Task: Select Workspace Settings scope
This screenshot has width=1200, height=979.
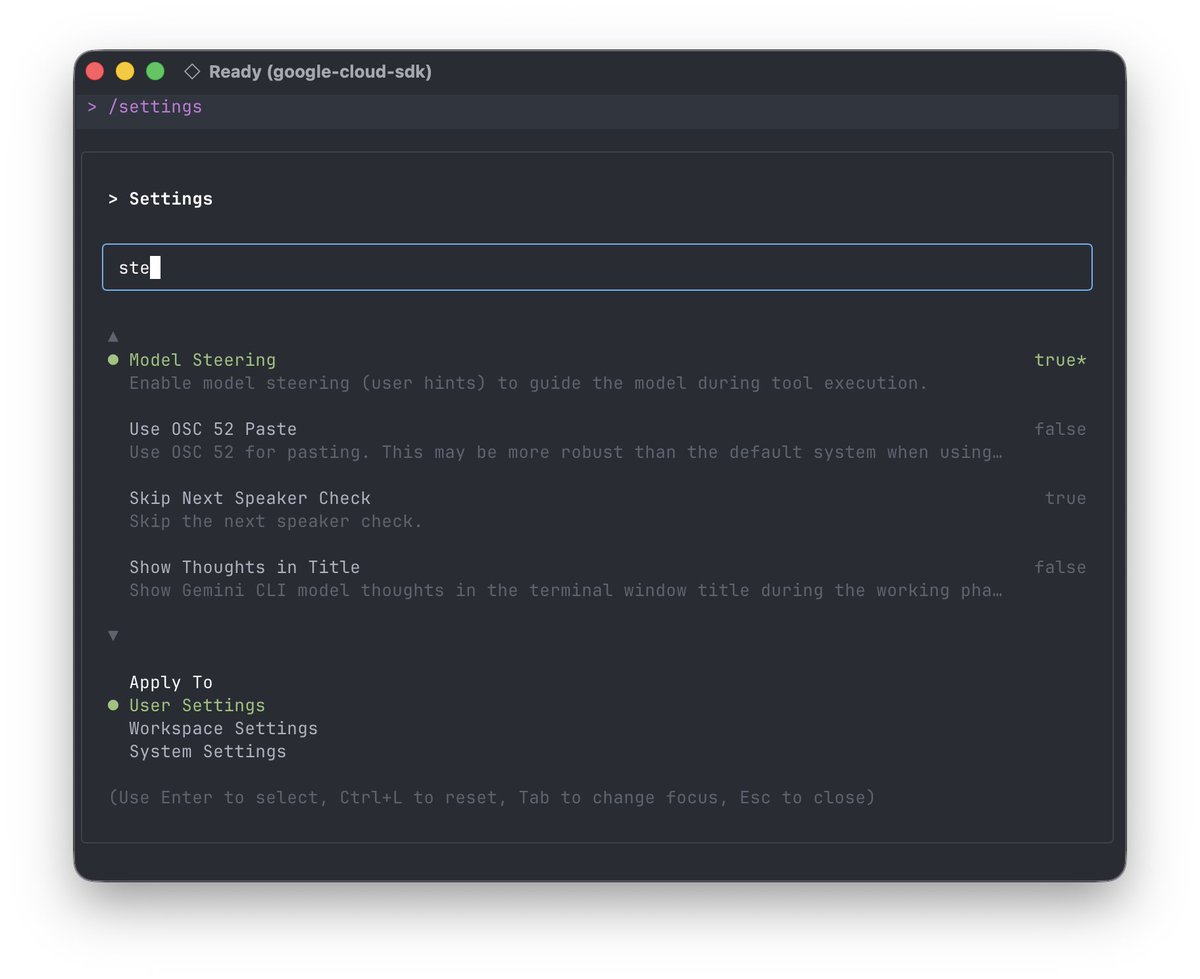Action: pyautogui.click(x=223, y=728)
